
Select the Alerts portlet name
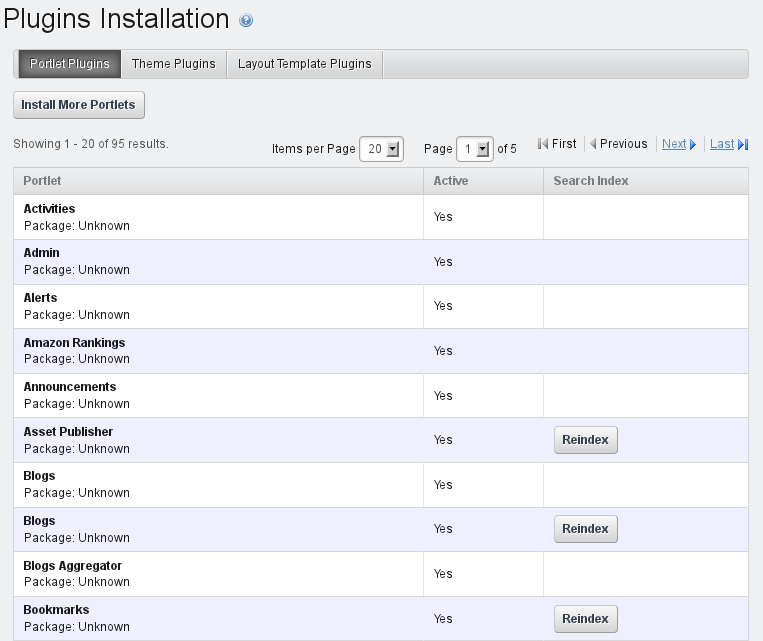[40, 298]
